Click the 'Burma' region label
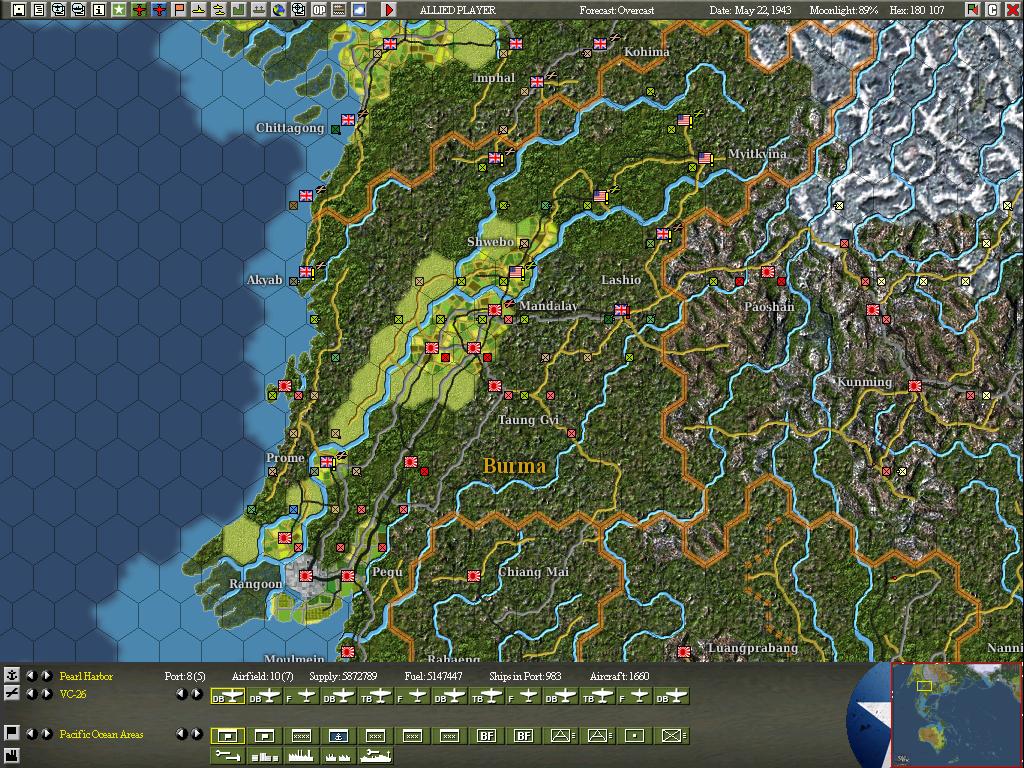 (515, 466)
